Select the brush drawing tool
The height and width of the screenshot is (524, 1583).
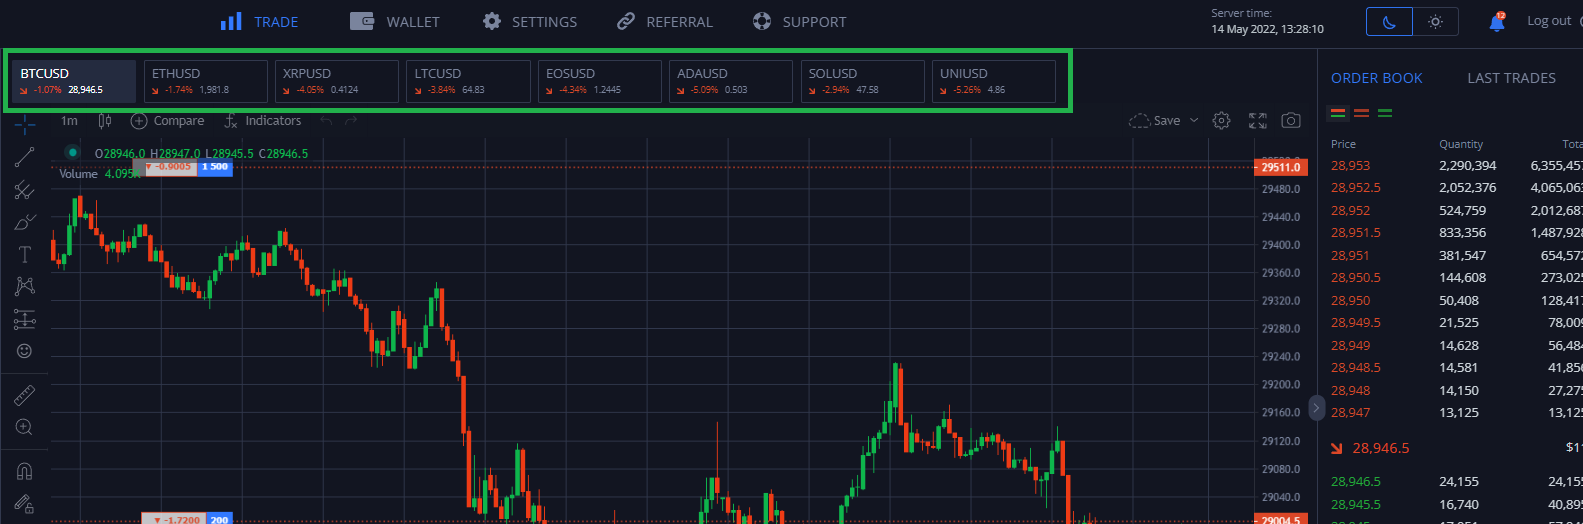[x=25, y=222]
